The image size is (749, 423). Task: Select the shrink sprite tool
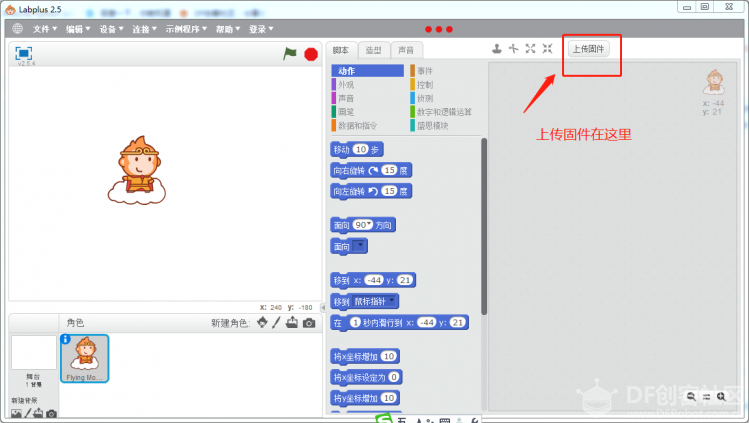[x=547, y=48]
